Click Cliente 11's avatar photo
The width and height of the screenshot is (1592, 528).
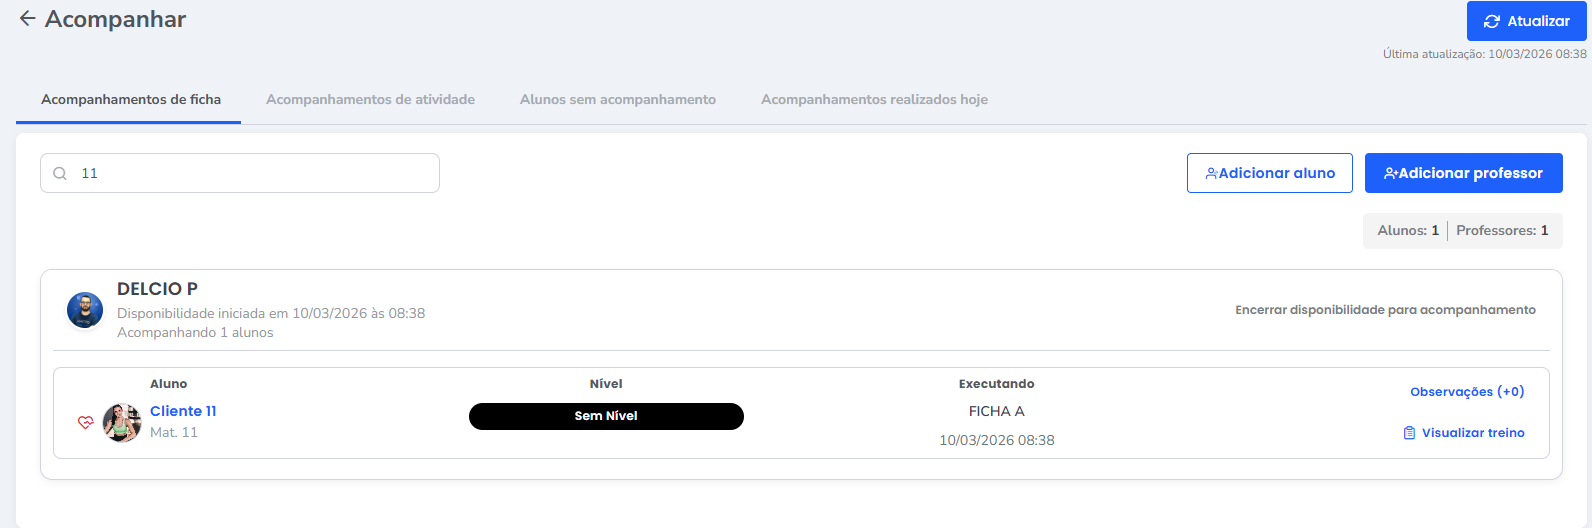[122, 423]
